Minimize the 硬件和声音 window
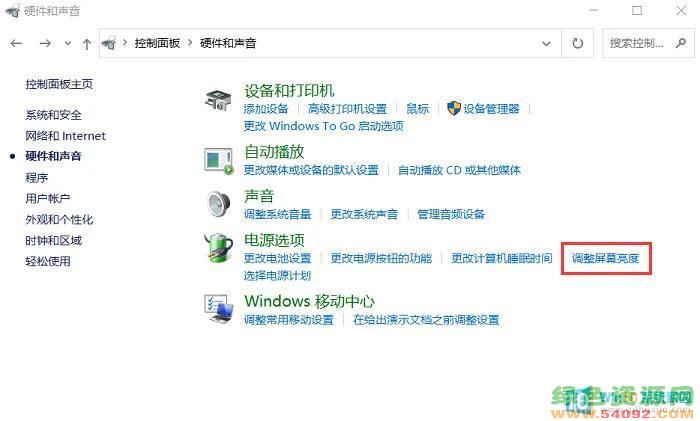 click(593, 10)
